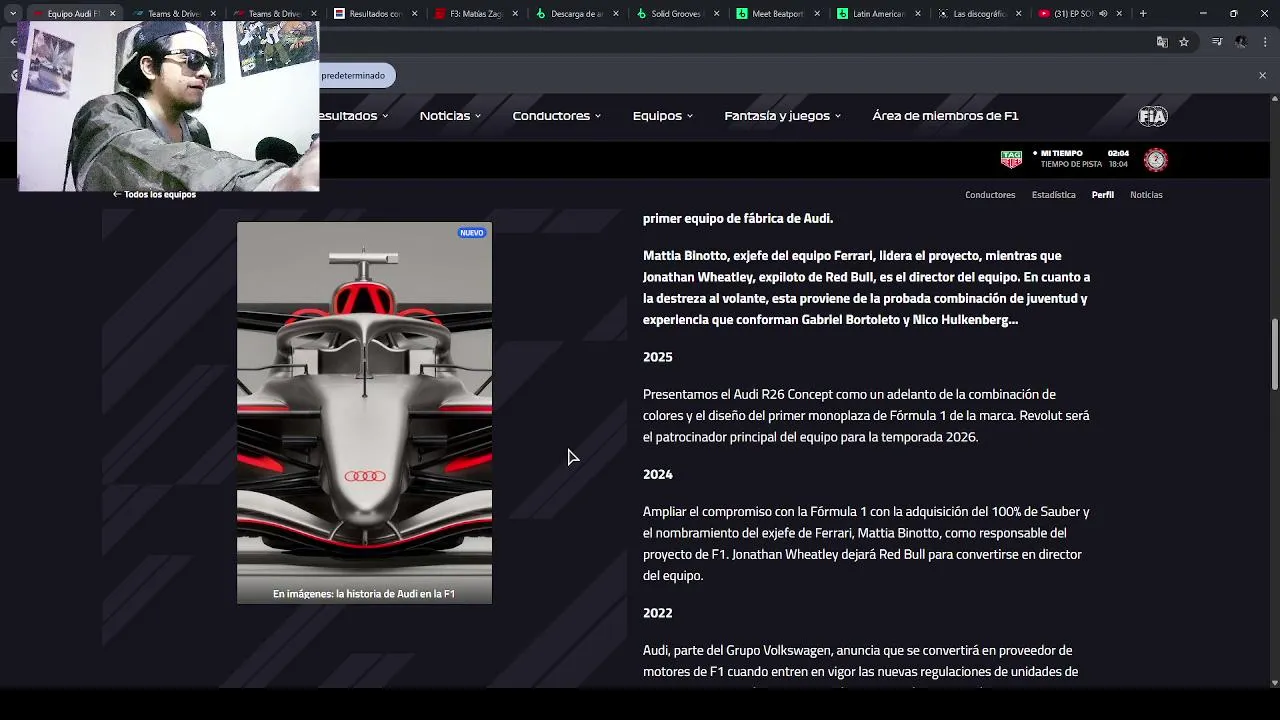Close the Meet Beatport tab

[817, 14]
